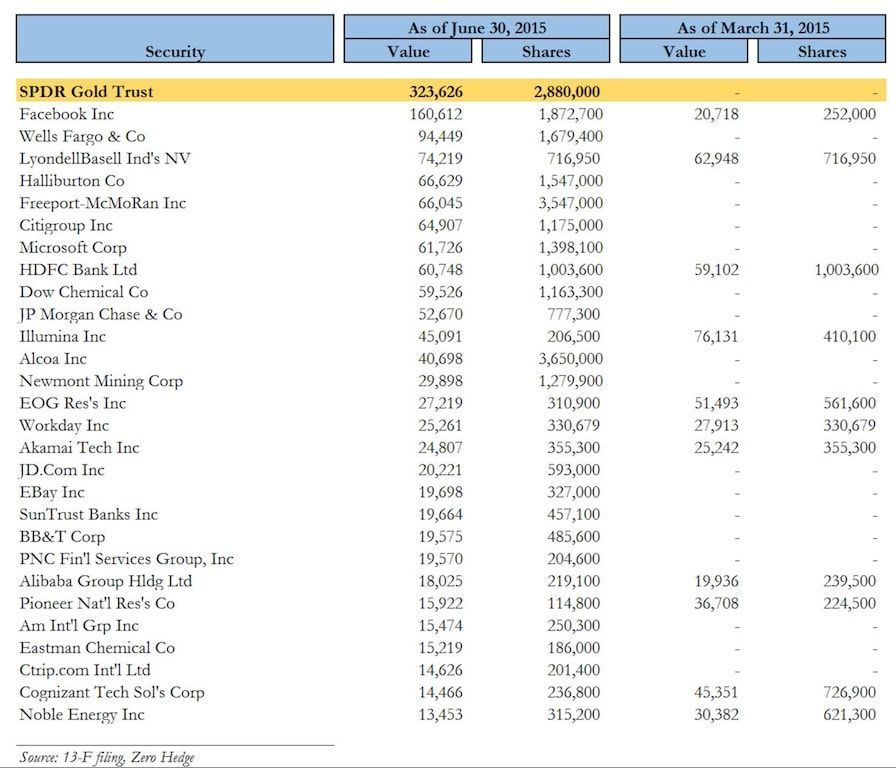This screenshot has height=768, width=896.
Task: Select the 'As of March 31, 2015' header
Action: (x=753, y=27)
